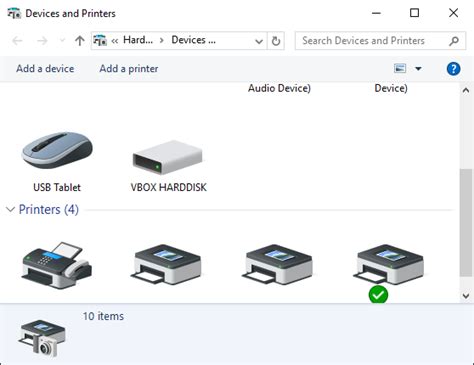
Task: Click the Devices and Printers title bar icon
Action: click(x=14, y=13)
